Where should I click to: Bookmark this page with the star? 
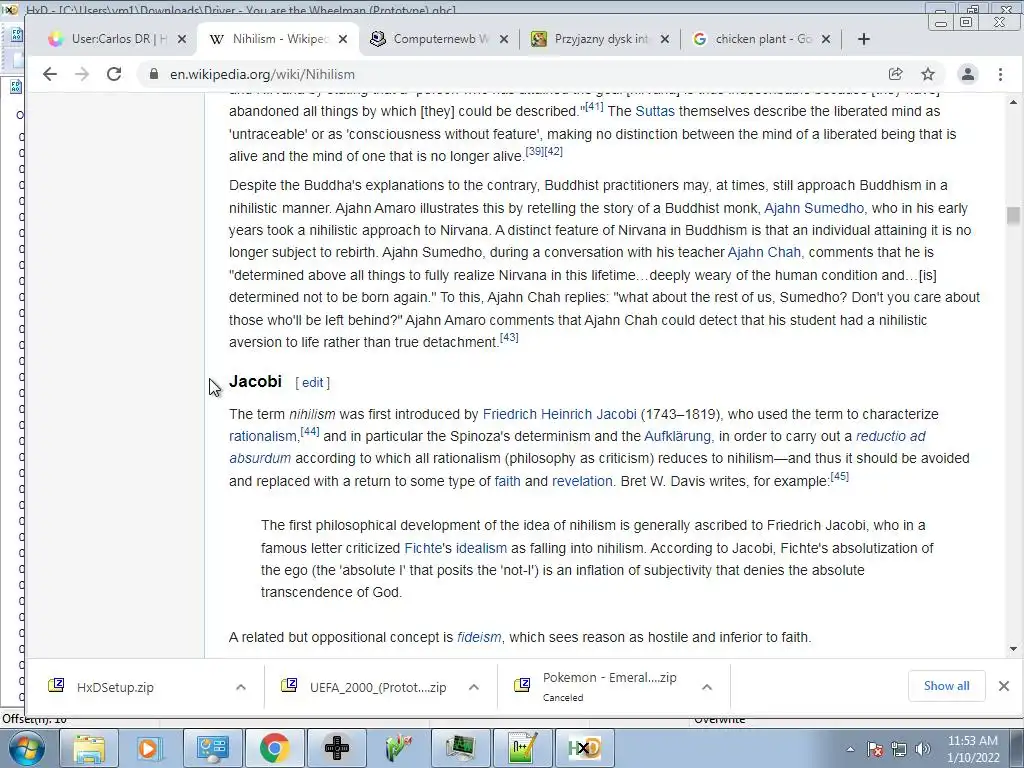click(x=927, y=74)
